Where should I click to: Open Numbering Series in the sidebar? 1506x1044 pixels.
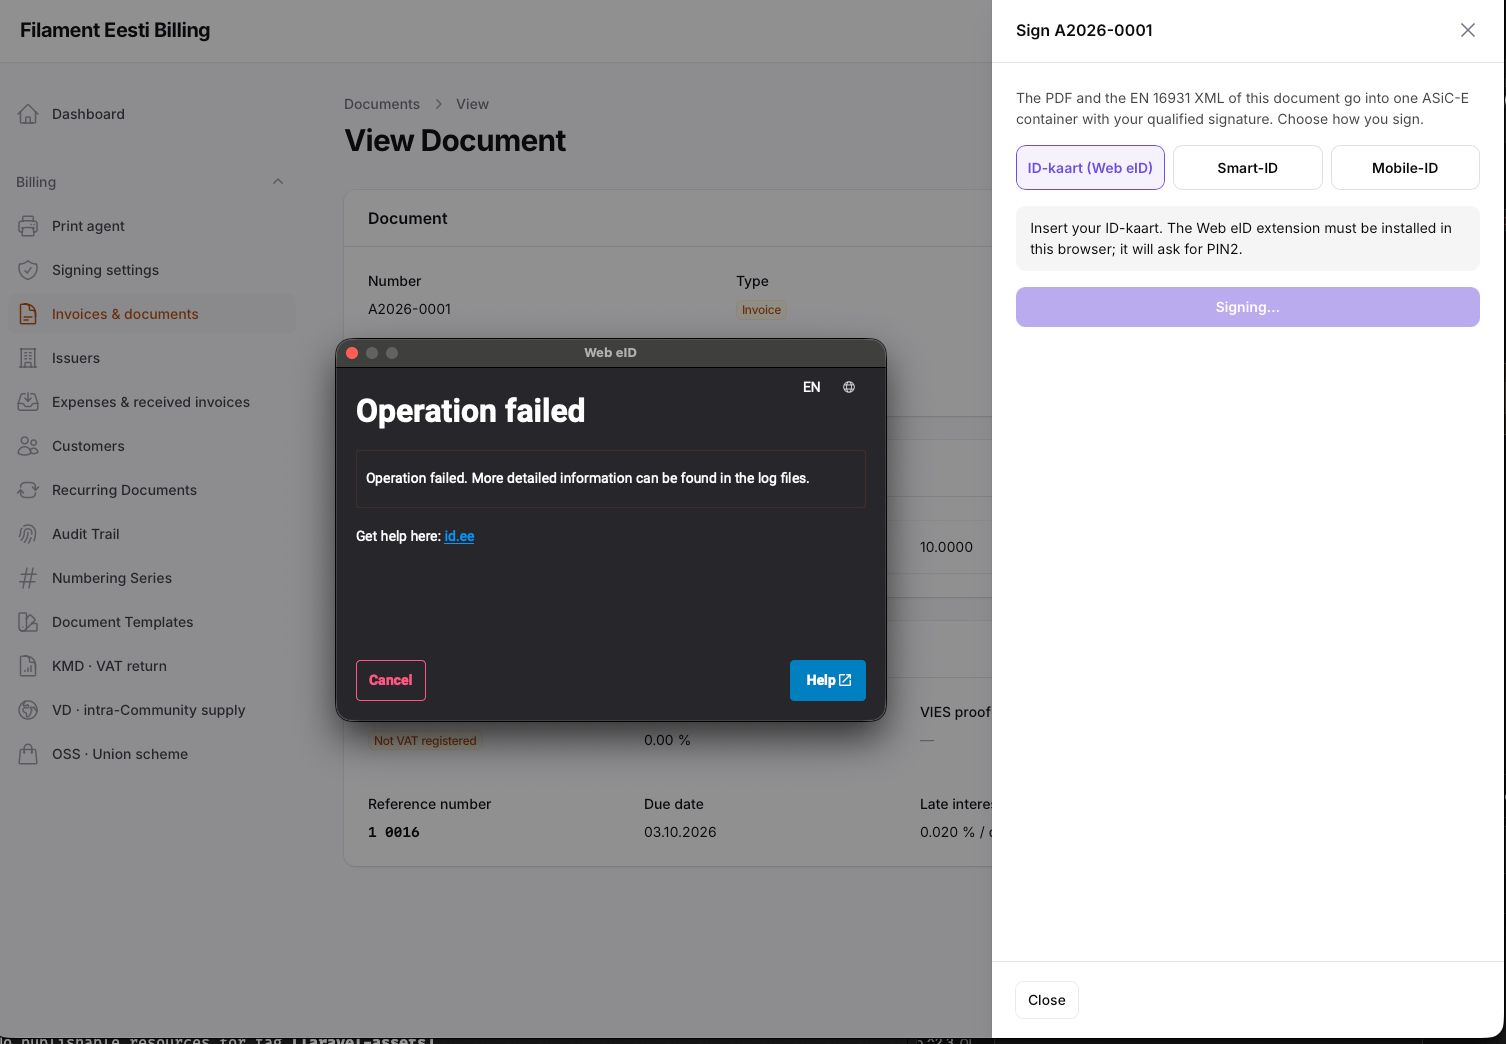pyautogui.click(x=152, y=578)
